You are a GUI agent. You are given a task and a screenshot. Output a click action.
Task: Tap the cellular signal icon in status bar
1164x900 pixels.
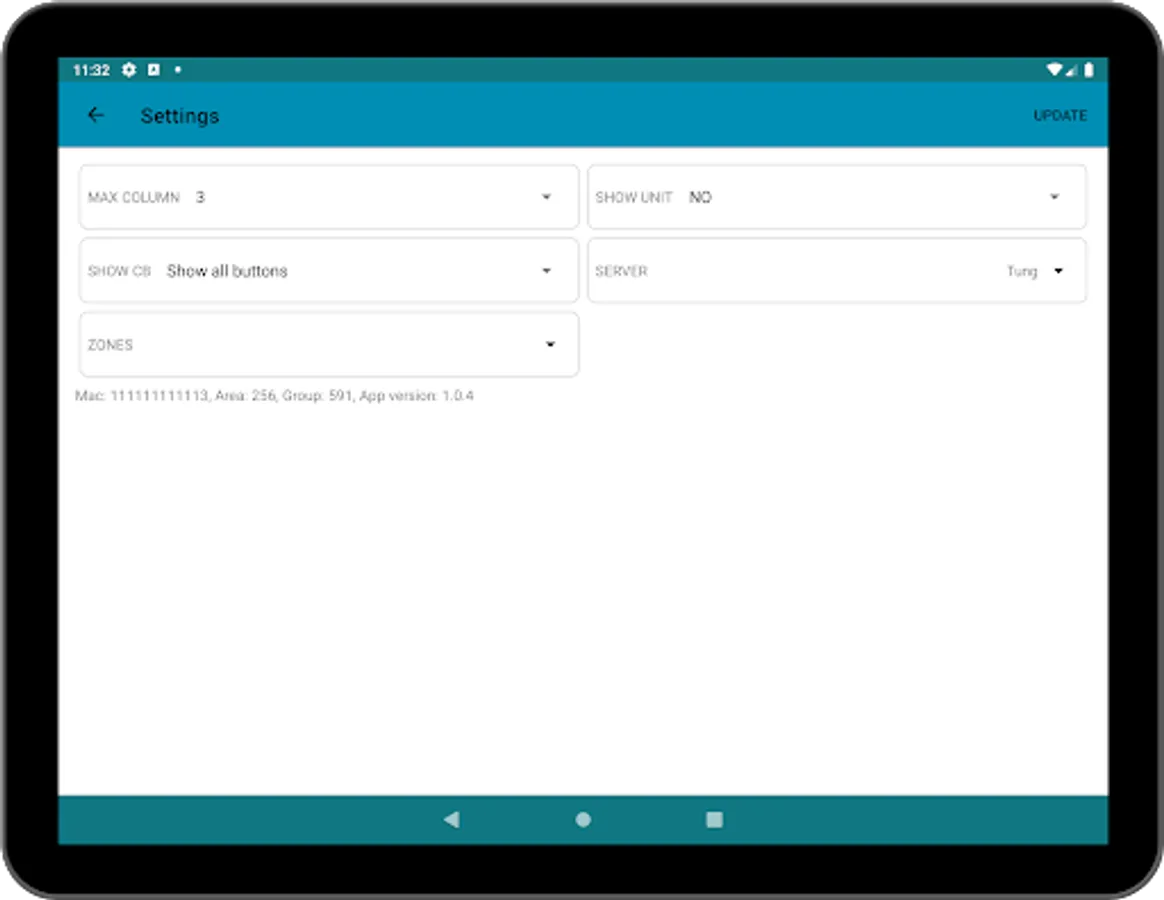pos(1071,71)
